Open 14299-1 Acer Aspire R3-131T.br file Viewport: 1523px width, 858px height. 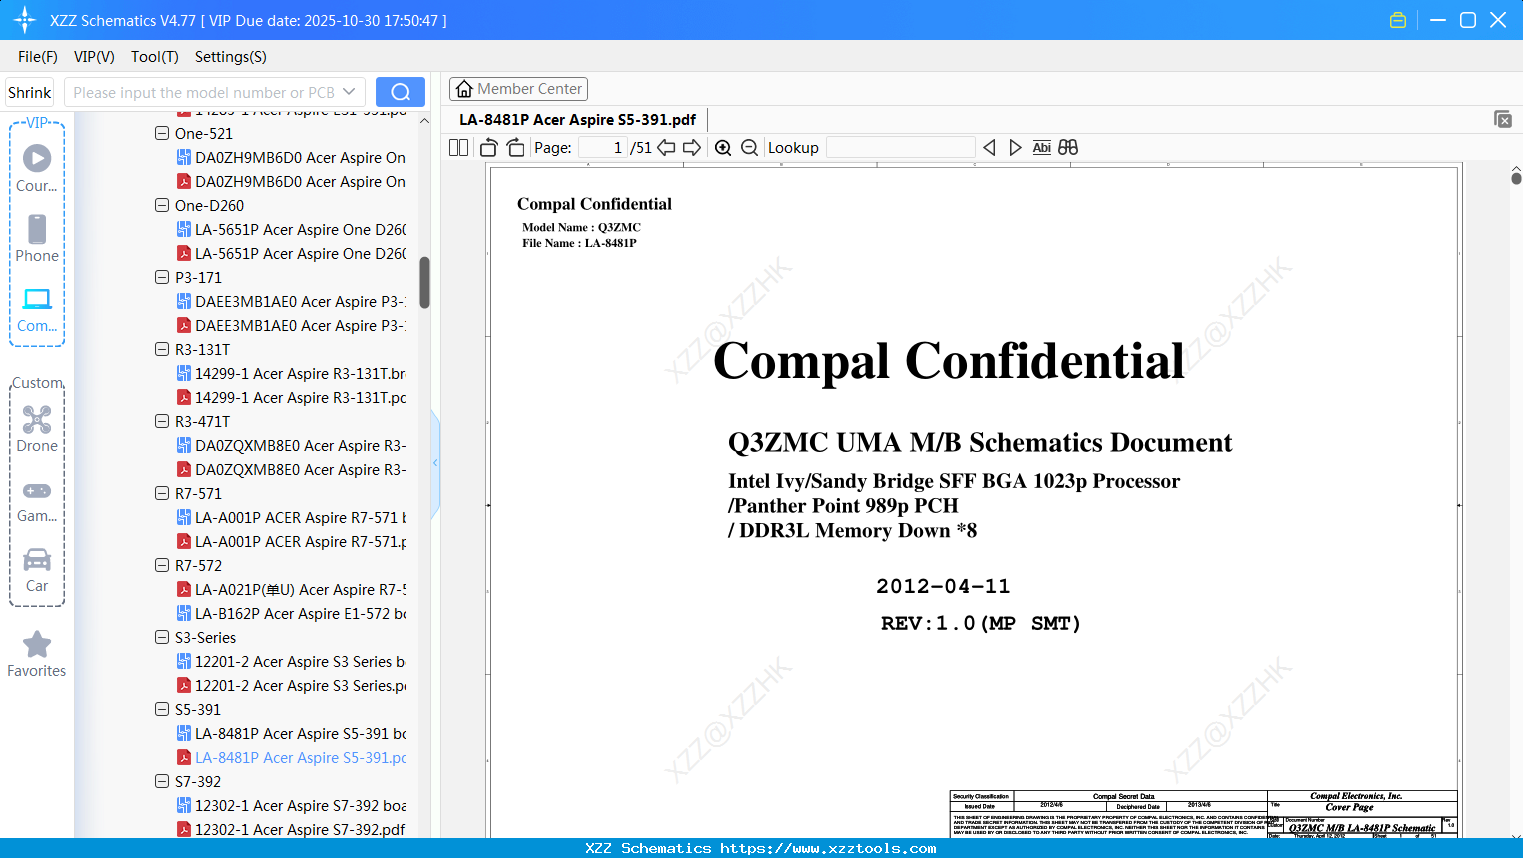[292, 374]
